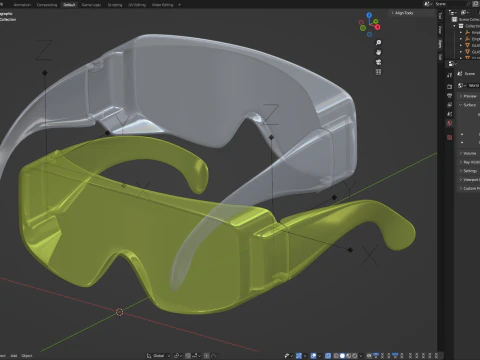Open the World datablock browse dropdown
This screenshot has width=480, height=360.
click(x=462, y=85)
